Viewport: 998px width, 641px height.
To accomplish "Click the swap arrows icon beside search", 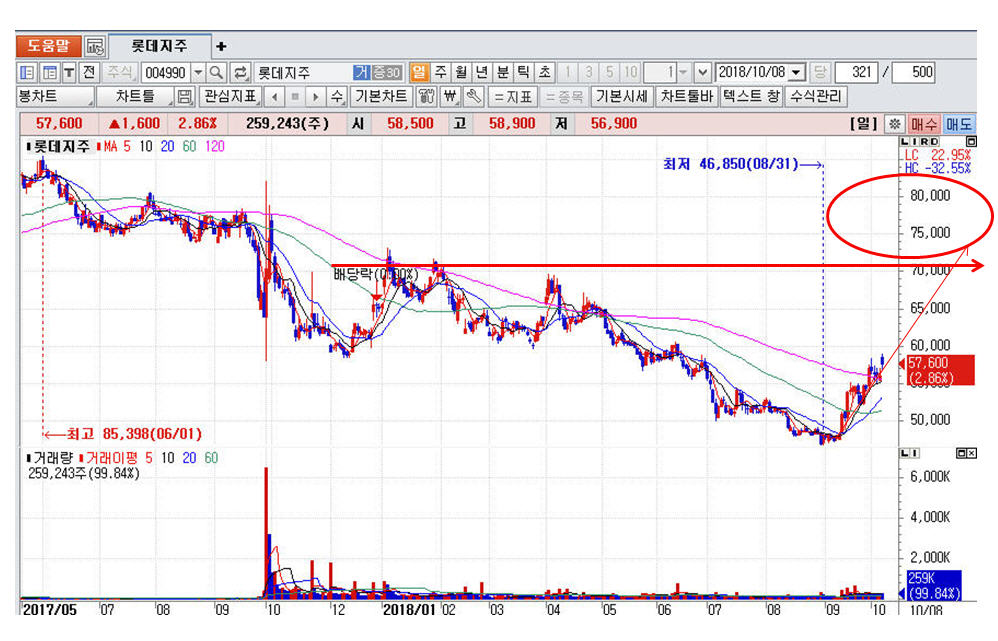I will pos(240,73).
